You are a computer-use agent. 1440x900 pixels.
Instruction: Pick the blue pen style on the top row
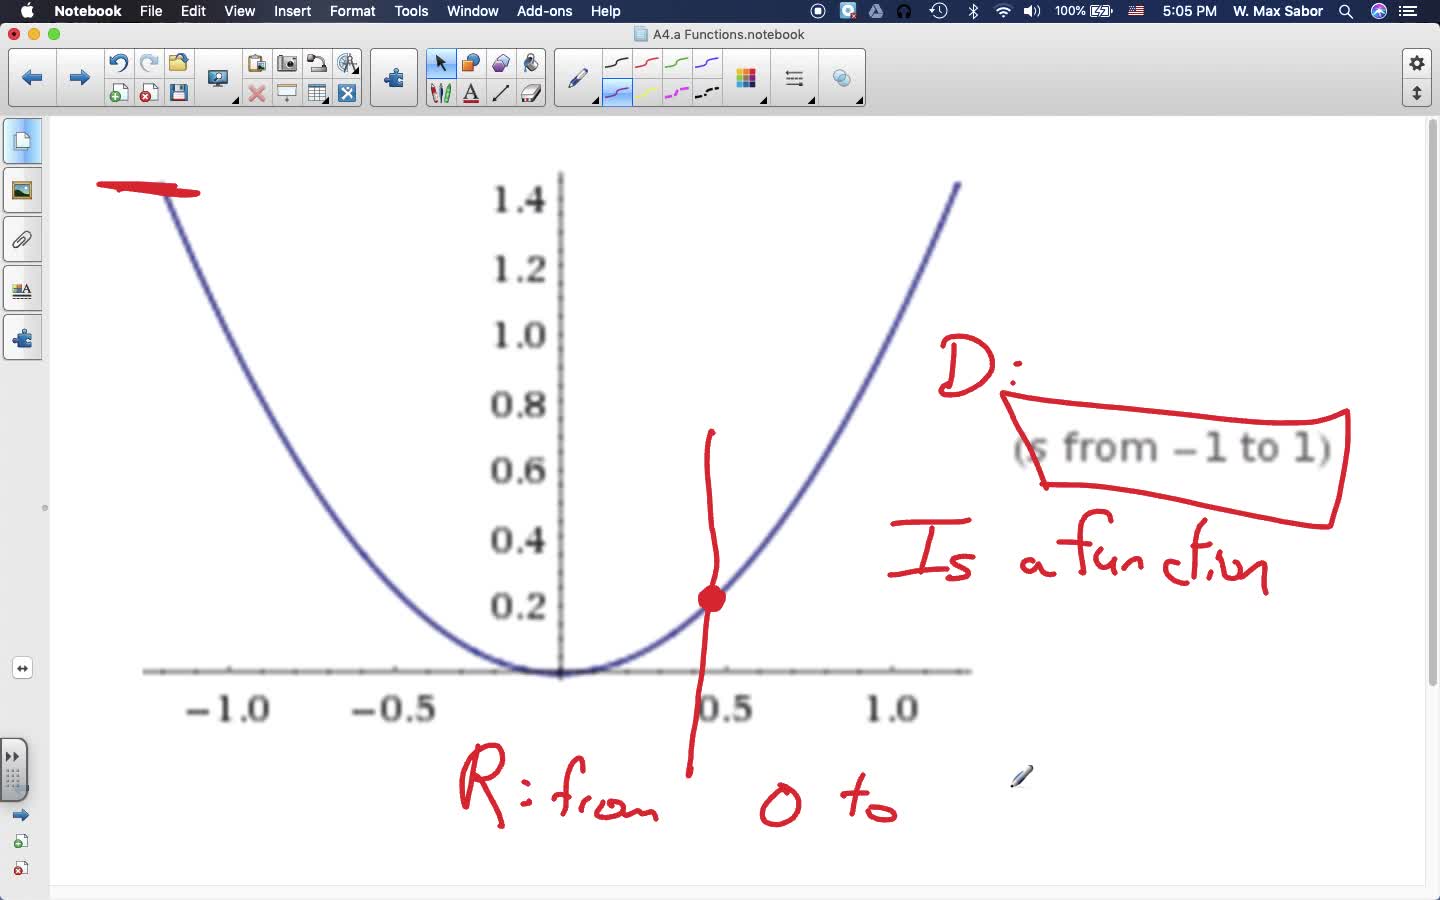(707, 63)
